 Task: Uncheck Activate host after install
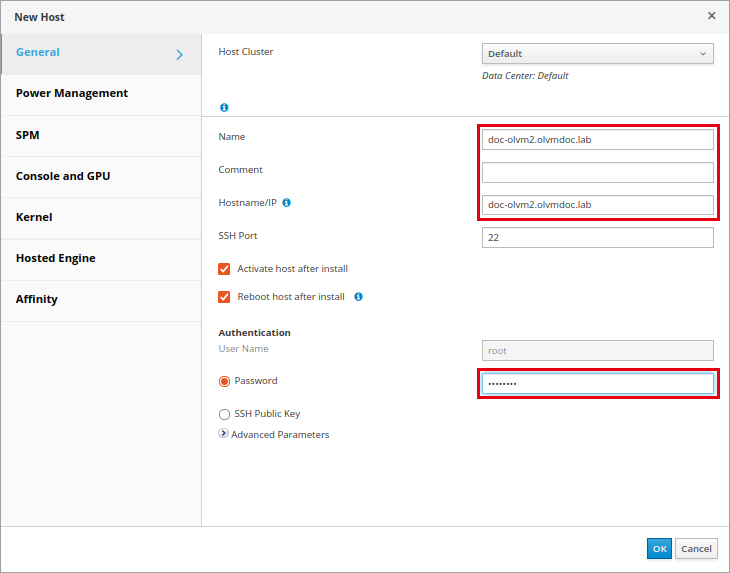[224, 269]
